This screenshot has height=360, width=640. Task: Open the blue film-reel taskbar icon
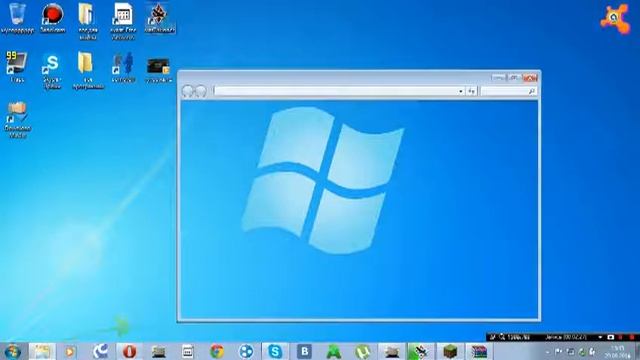pos(246,351)
